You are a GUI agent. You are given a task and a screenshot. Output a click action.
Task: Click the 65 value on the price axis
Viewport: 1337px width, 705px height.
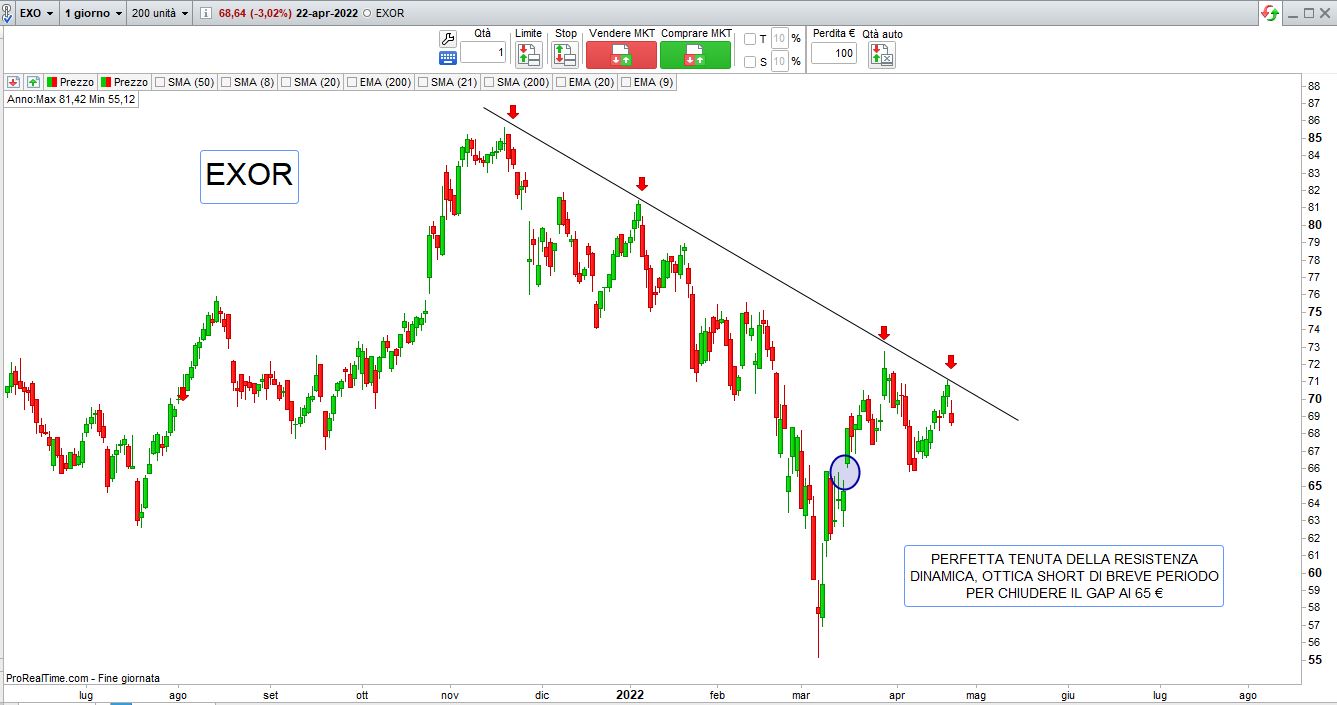coord(1313,485)
